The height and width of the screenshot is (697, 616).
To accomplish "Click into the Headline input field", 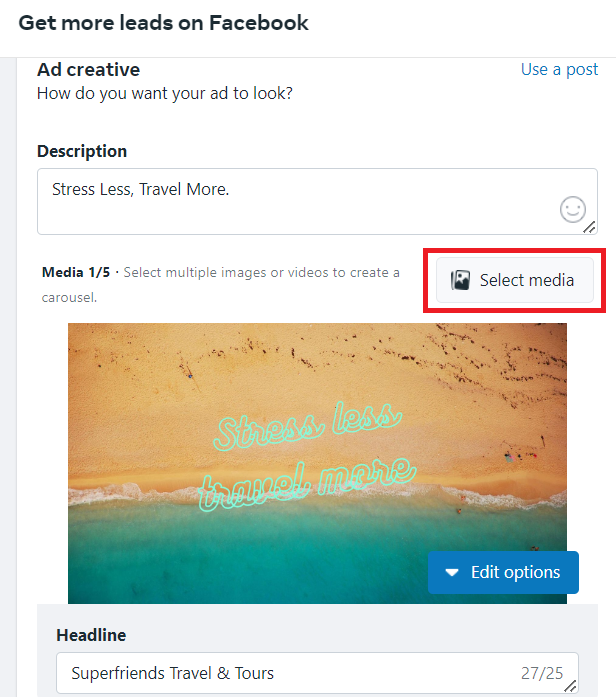I will coord(317,673).
